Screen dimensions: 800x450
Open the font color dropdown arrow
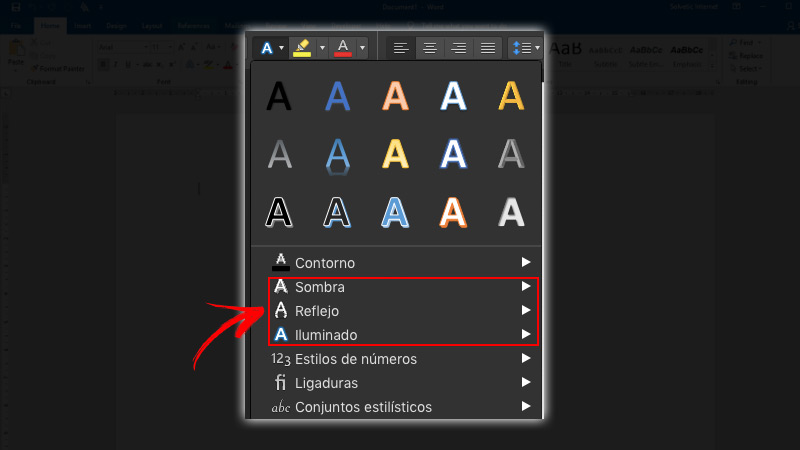coord(362,48)
